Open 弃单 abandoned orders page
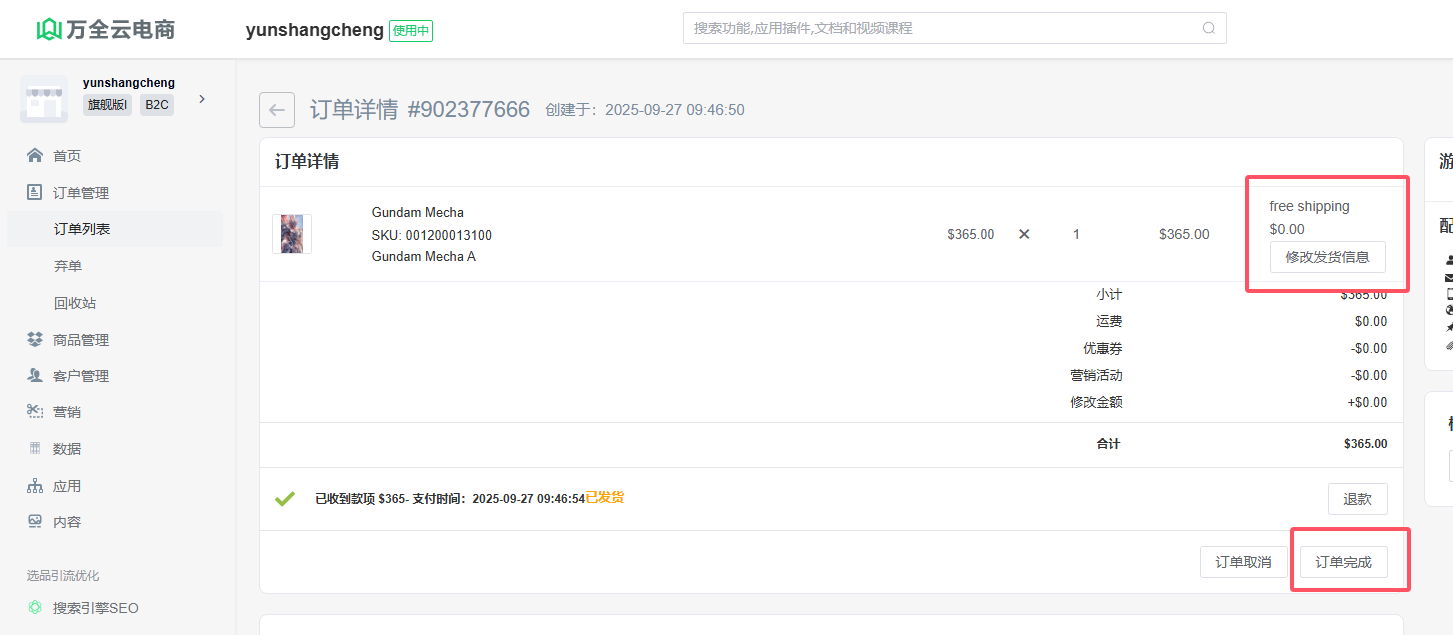1453x635 pixels. (x=68, y=266)
